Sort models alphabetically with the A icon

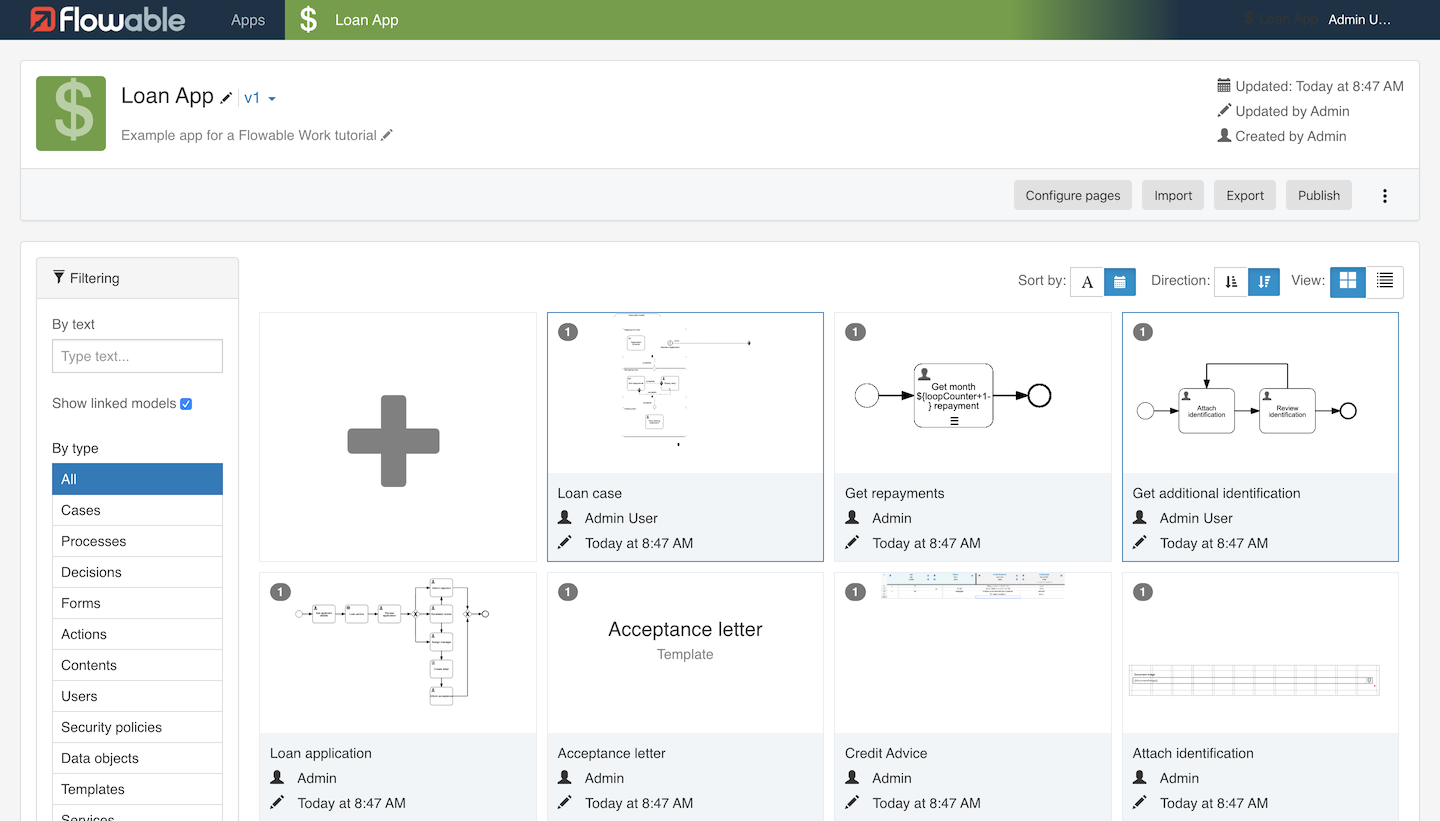pos(1087,282)
